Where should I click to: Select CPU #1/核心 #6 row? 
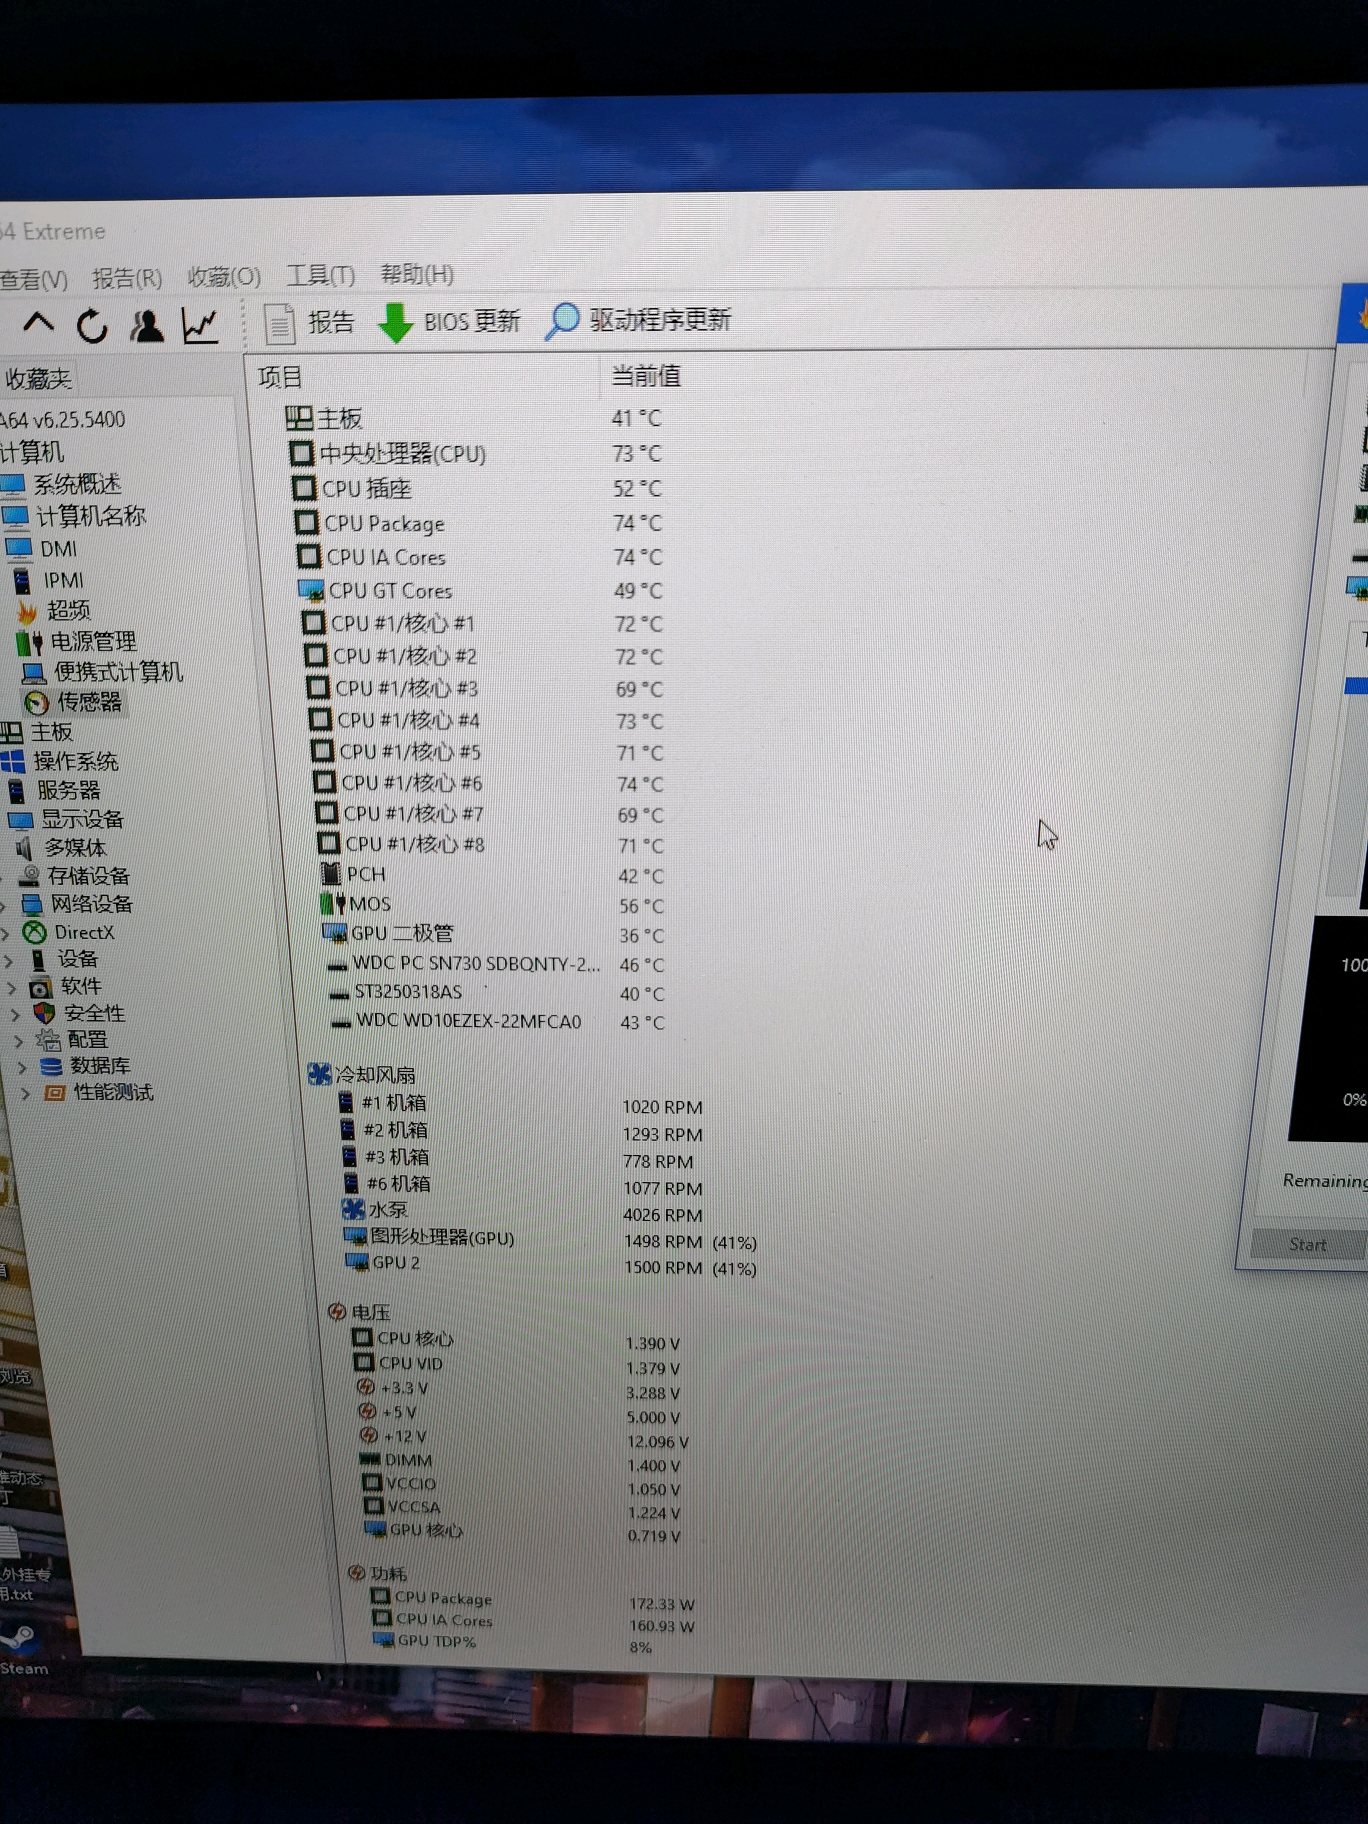point(489,783)
